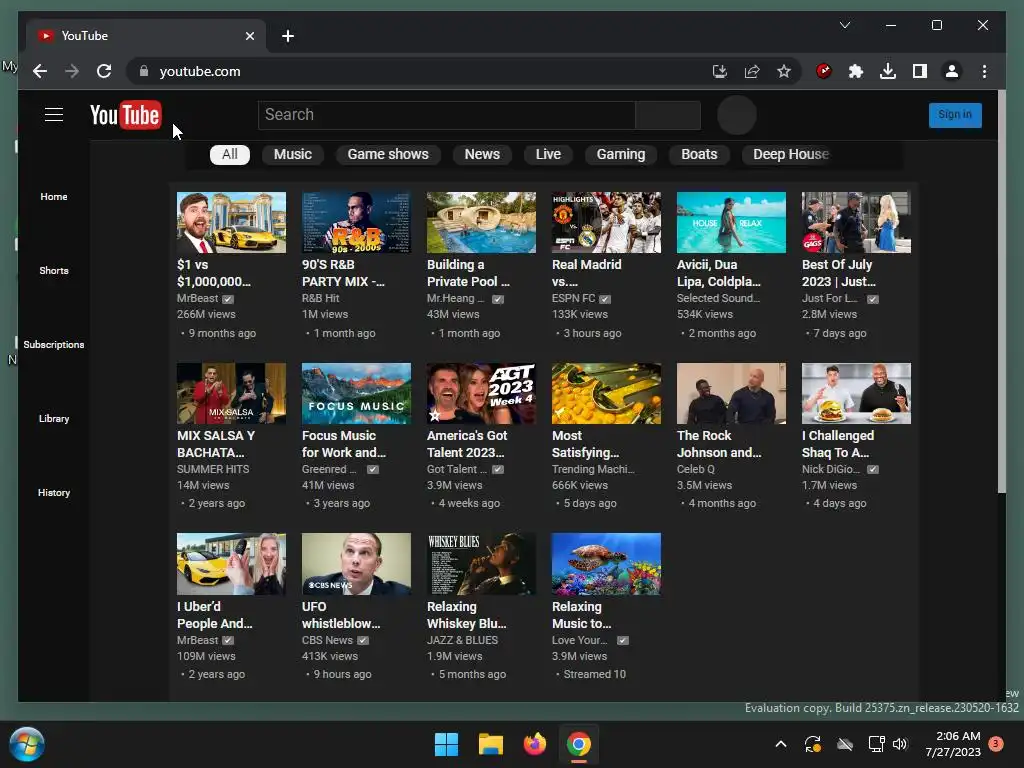Open the $1 vs $1,000,000 video thumbnail
This screenshot has width=1024, height=768.
pyautogui.click(x=231, y=222)
